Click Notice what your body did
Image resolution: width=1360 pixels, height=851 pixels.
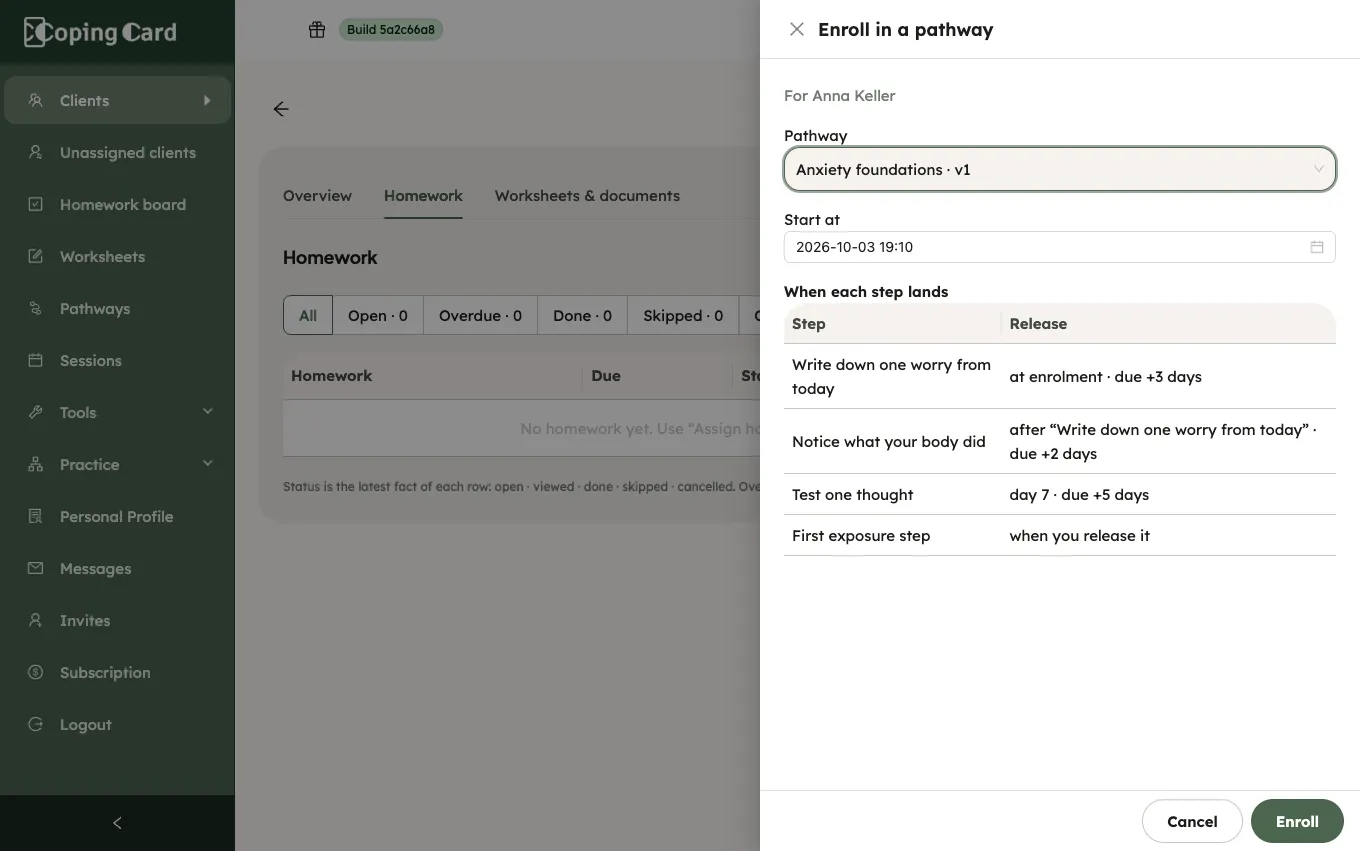tap(889, 441)
